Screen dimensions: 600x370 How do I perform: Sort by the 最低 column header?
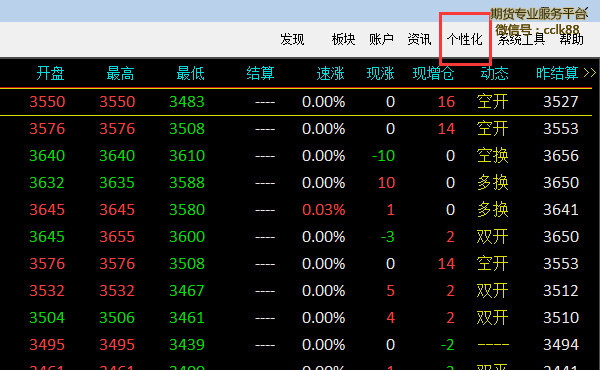click(190, 73)
